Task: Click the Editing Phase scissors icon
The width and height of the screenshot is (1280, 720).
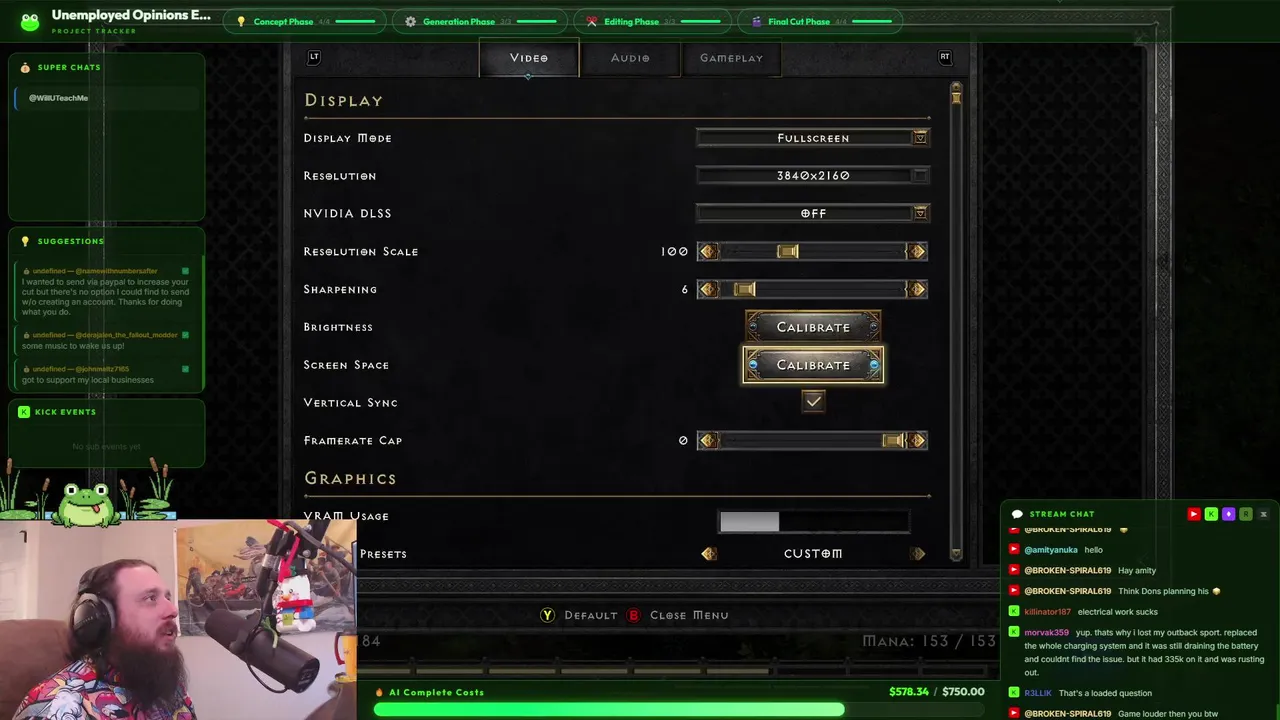Action: coord(592,21)
